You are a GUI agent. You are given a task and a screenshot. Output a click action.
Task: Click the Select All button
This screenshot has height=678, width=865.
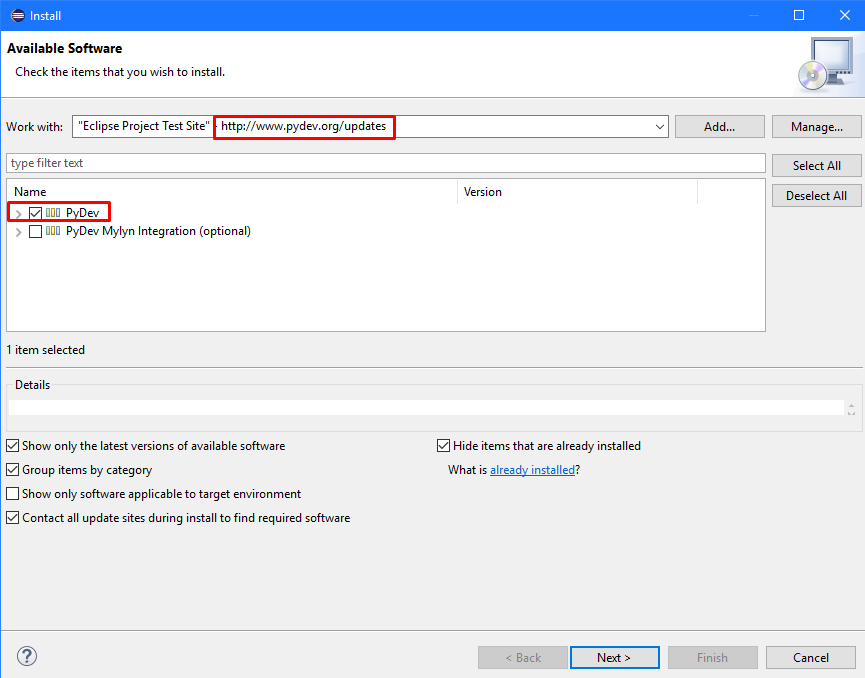click(x=816, y=166)
